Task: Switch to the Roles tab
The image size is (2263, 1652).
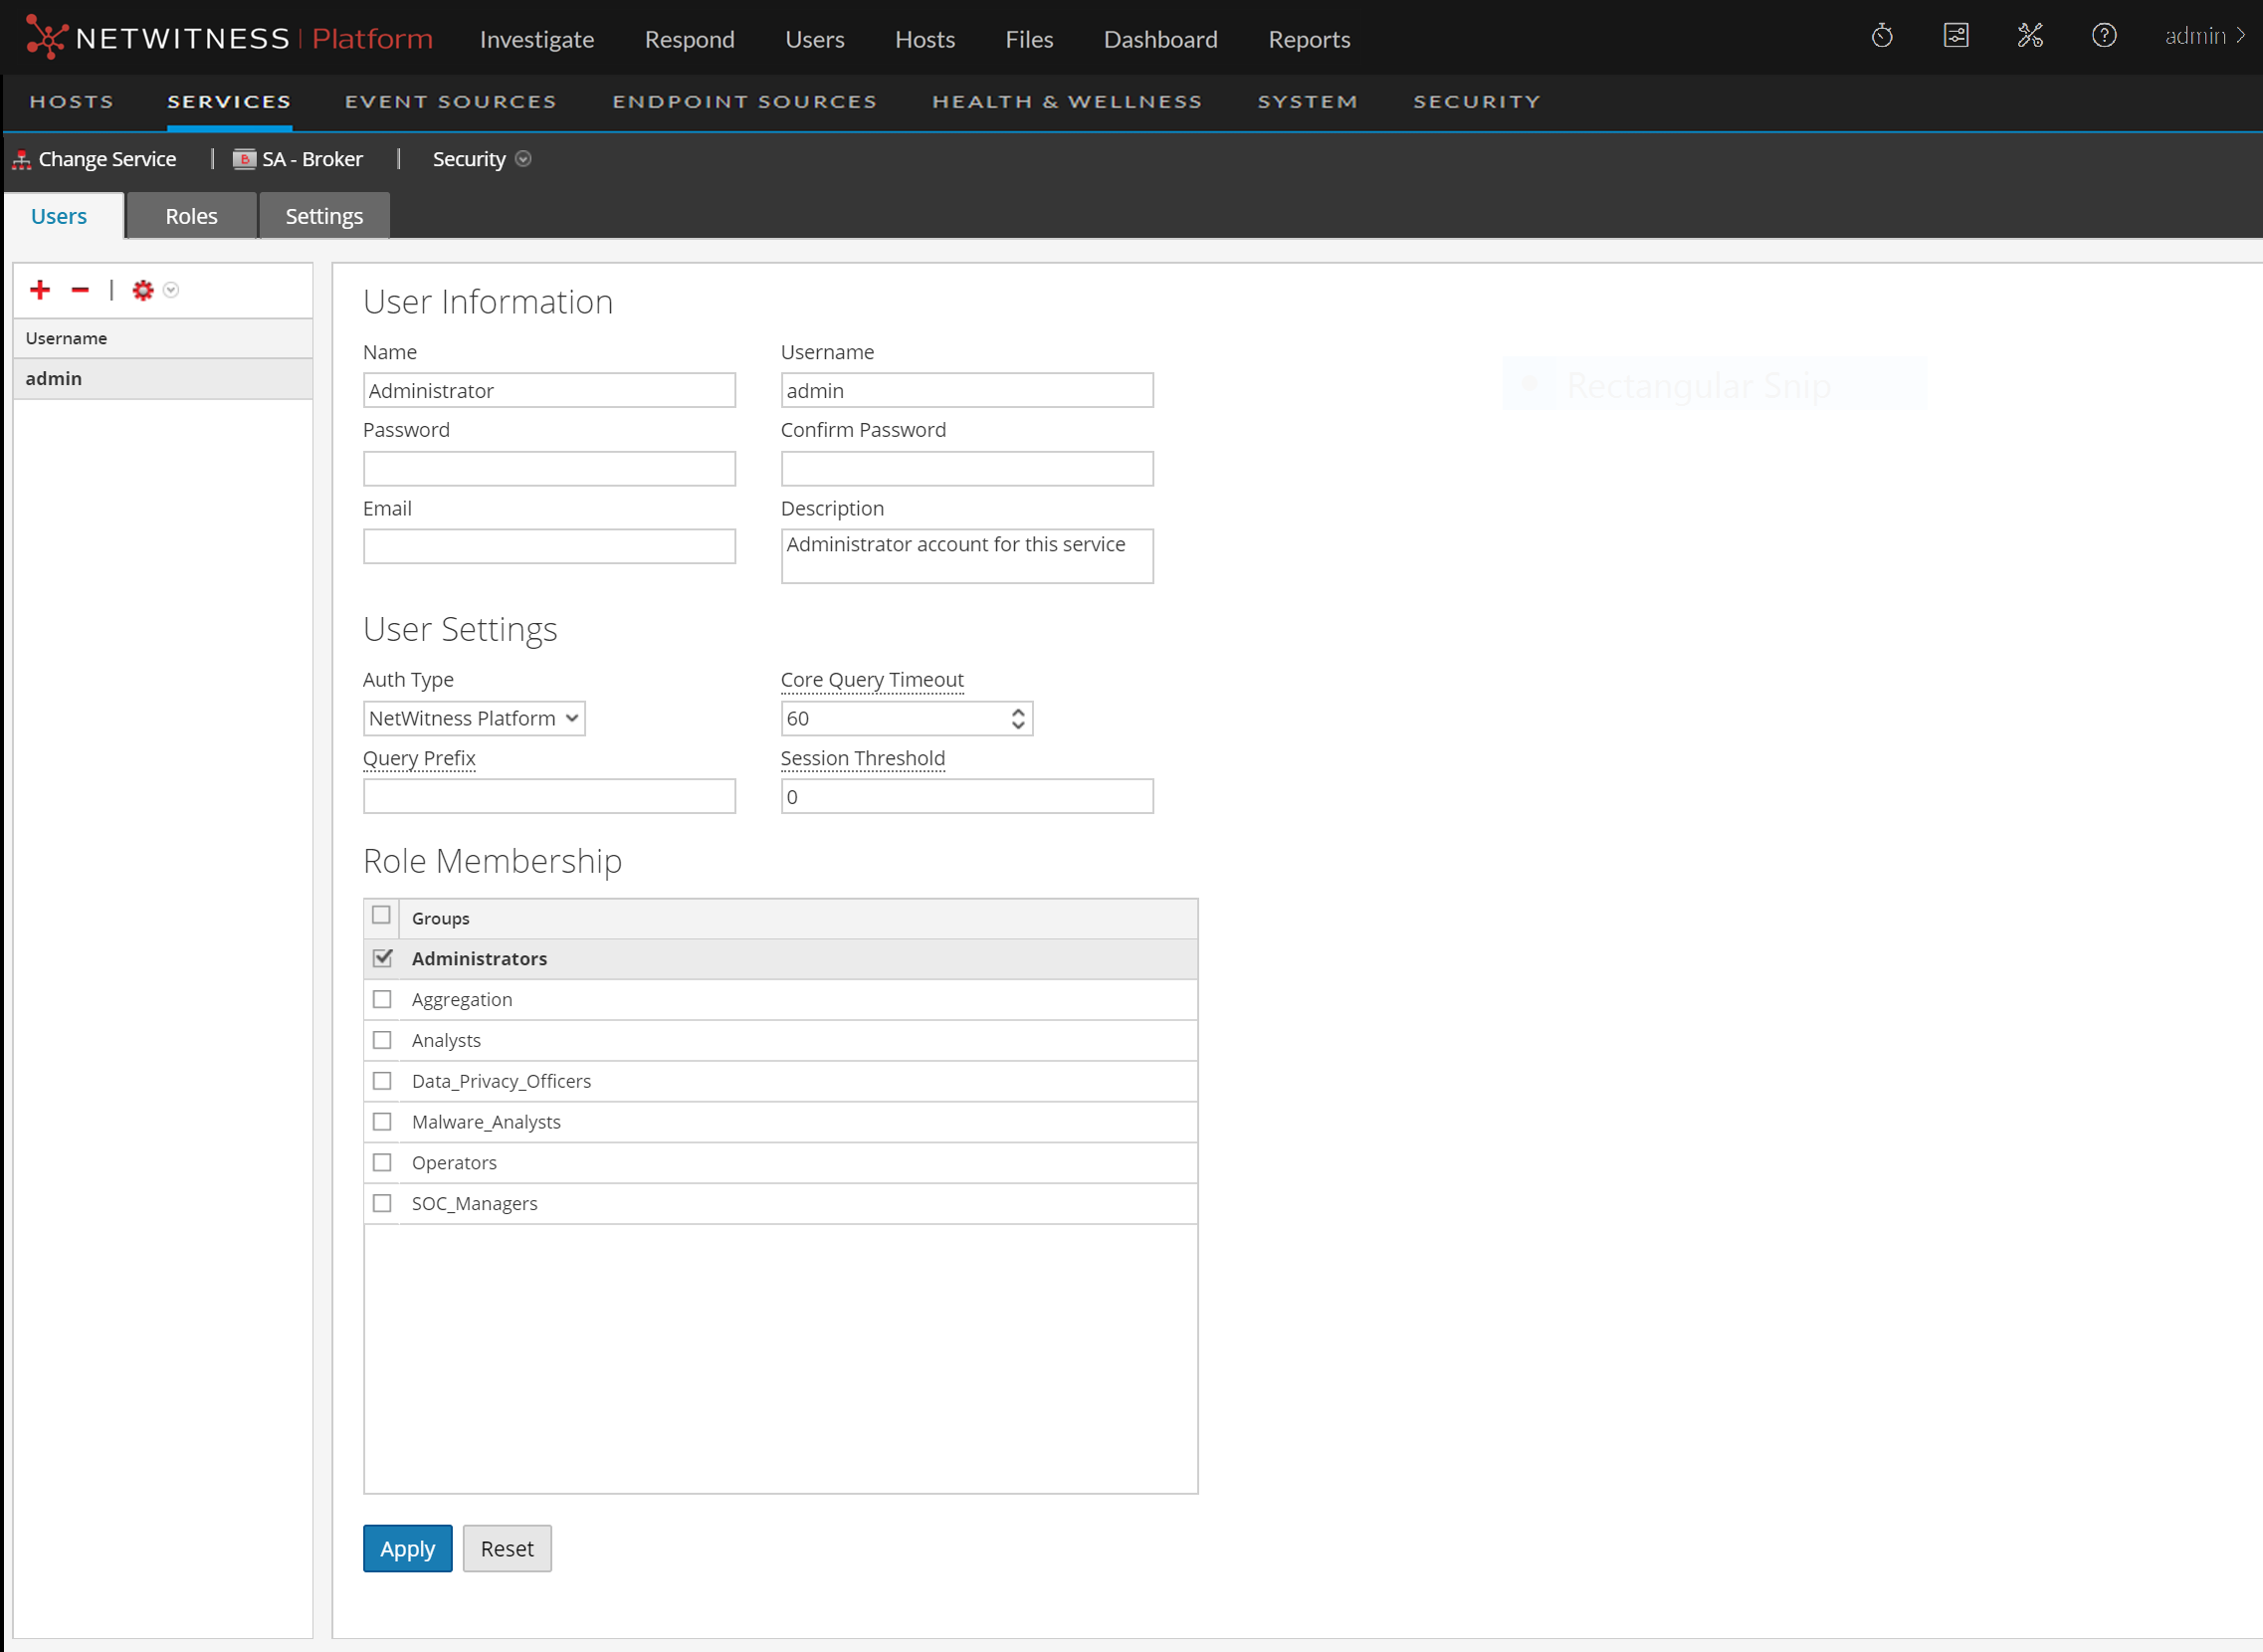Action: [191, 216]
